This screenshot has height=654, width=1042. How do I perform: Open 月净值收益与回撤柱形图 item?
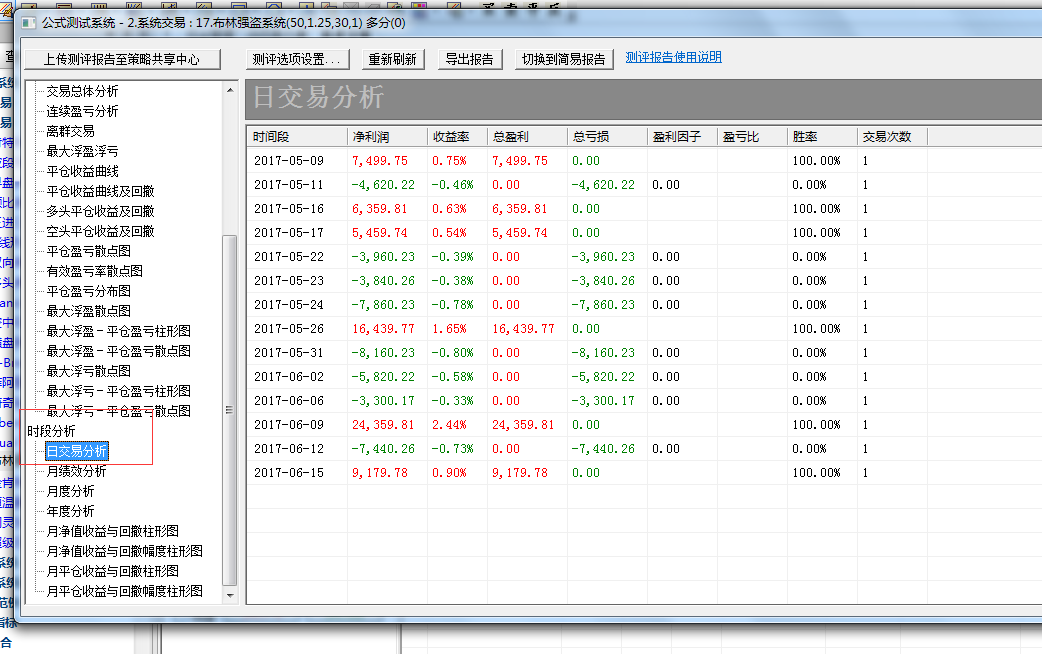click(112, 531)
